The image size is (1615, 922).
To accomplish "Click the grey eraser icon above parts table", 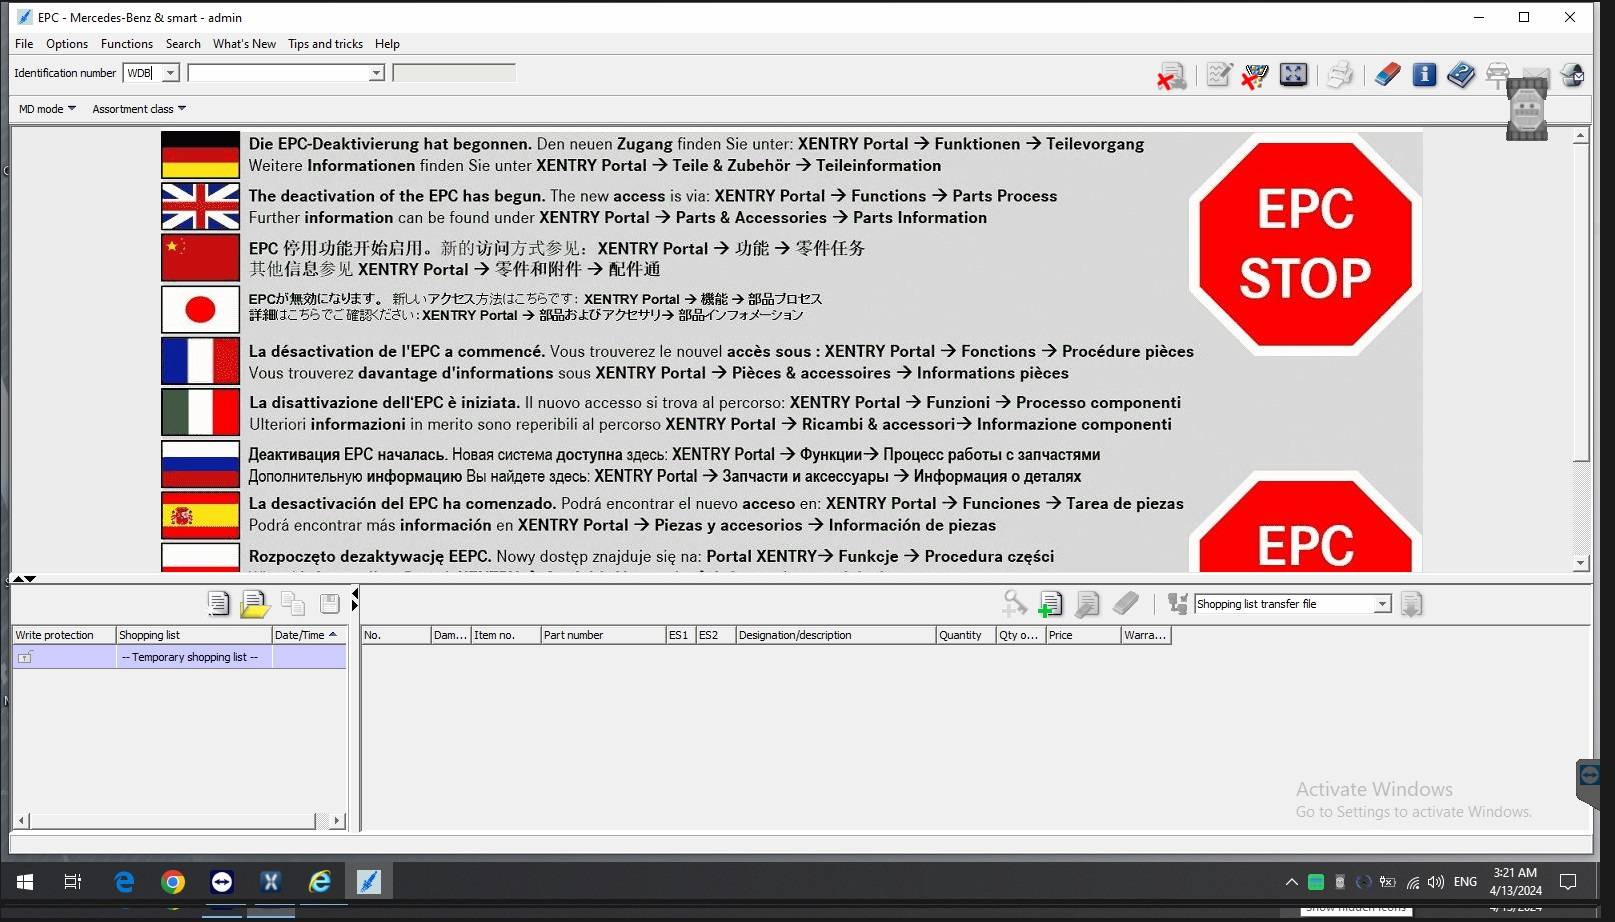I will (1125, 603).
